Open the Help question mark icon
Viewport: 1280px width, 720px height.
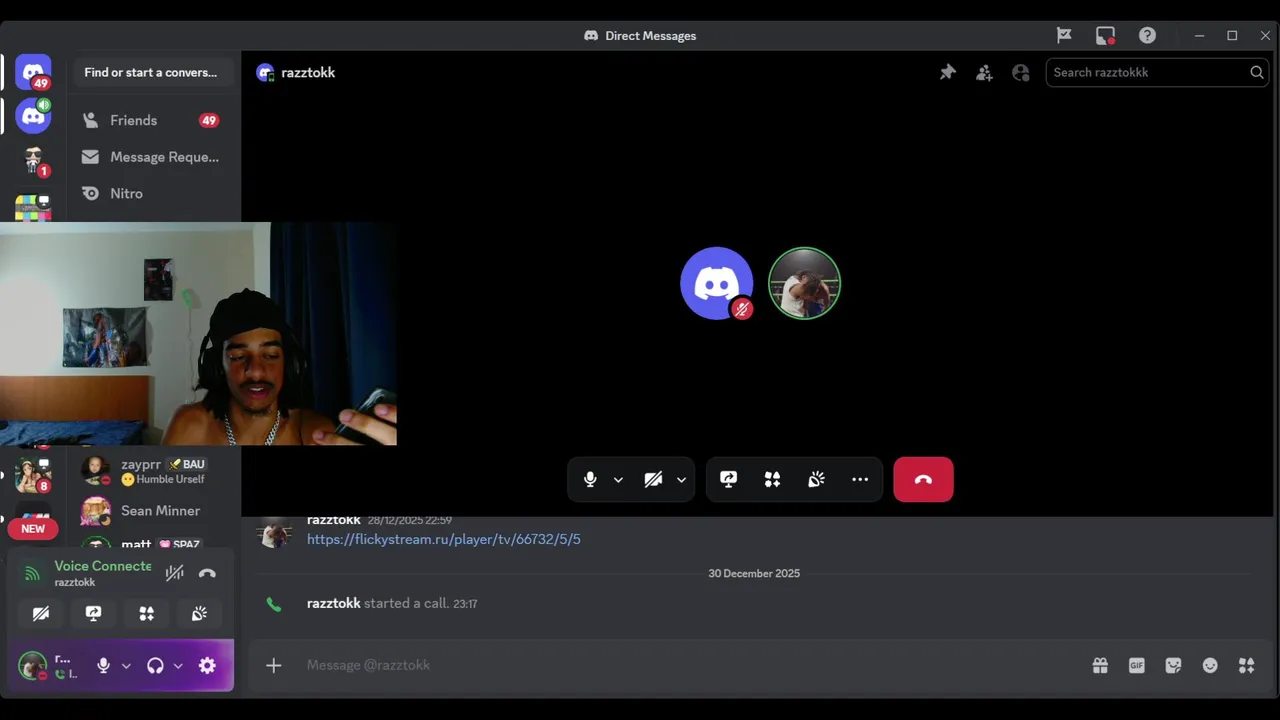(x=1147, y=35)
